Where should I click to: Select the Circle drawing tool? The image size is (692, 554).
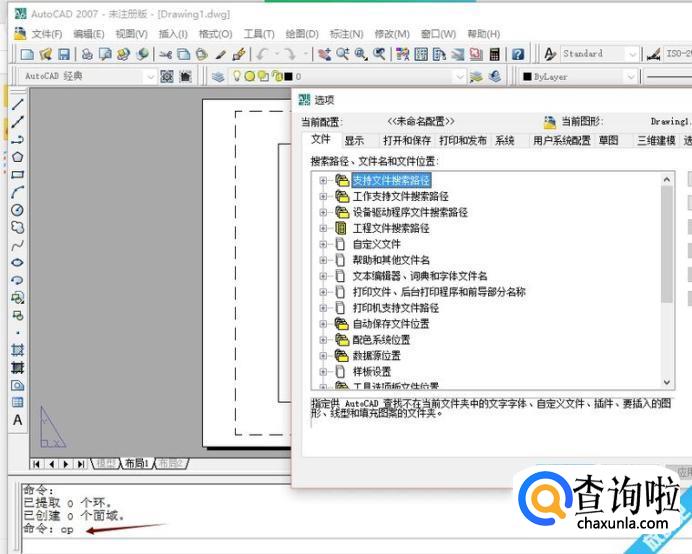pyautogui.click(x=18, y=210)
